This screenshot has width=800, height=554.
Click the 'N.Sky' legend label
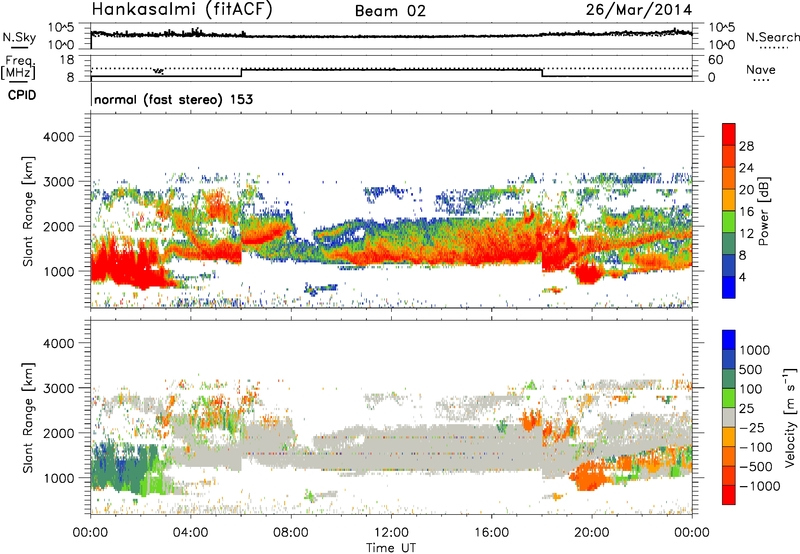coord(19,37)
